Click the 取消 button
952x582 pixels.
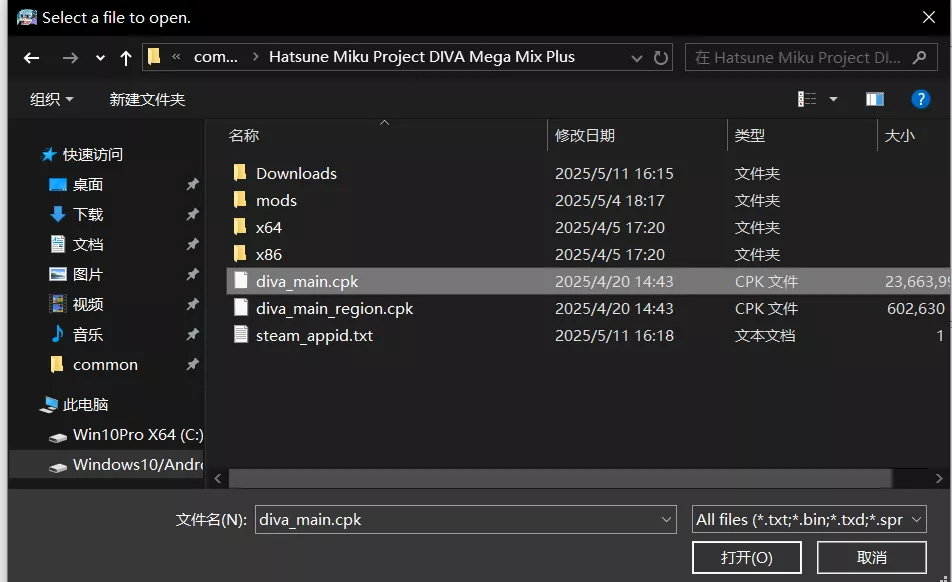871,558
